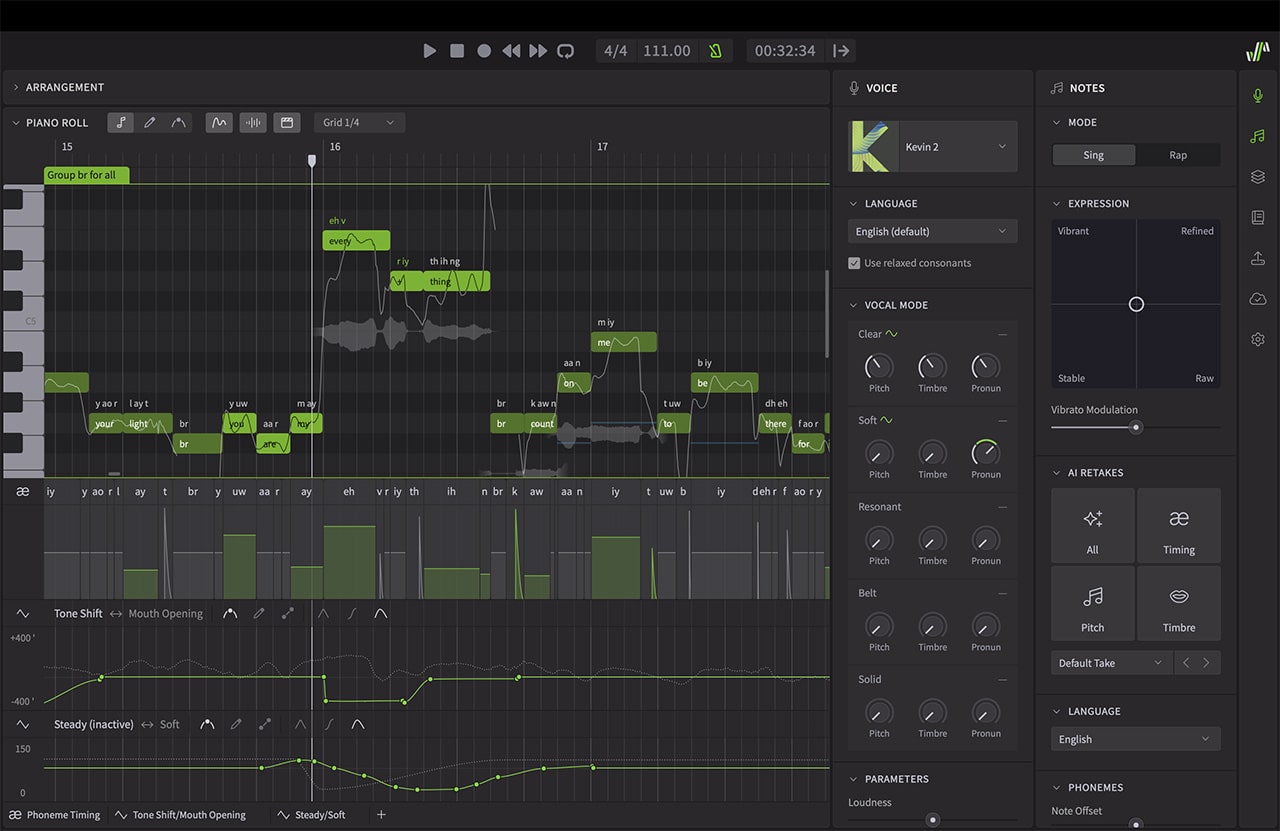The height and width of the screenshot is (831, 1280).
Task: Click swap arrow between Tone Shift and Mouth Opening
Action: [116, 614]
